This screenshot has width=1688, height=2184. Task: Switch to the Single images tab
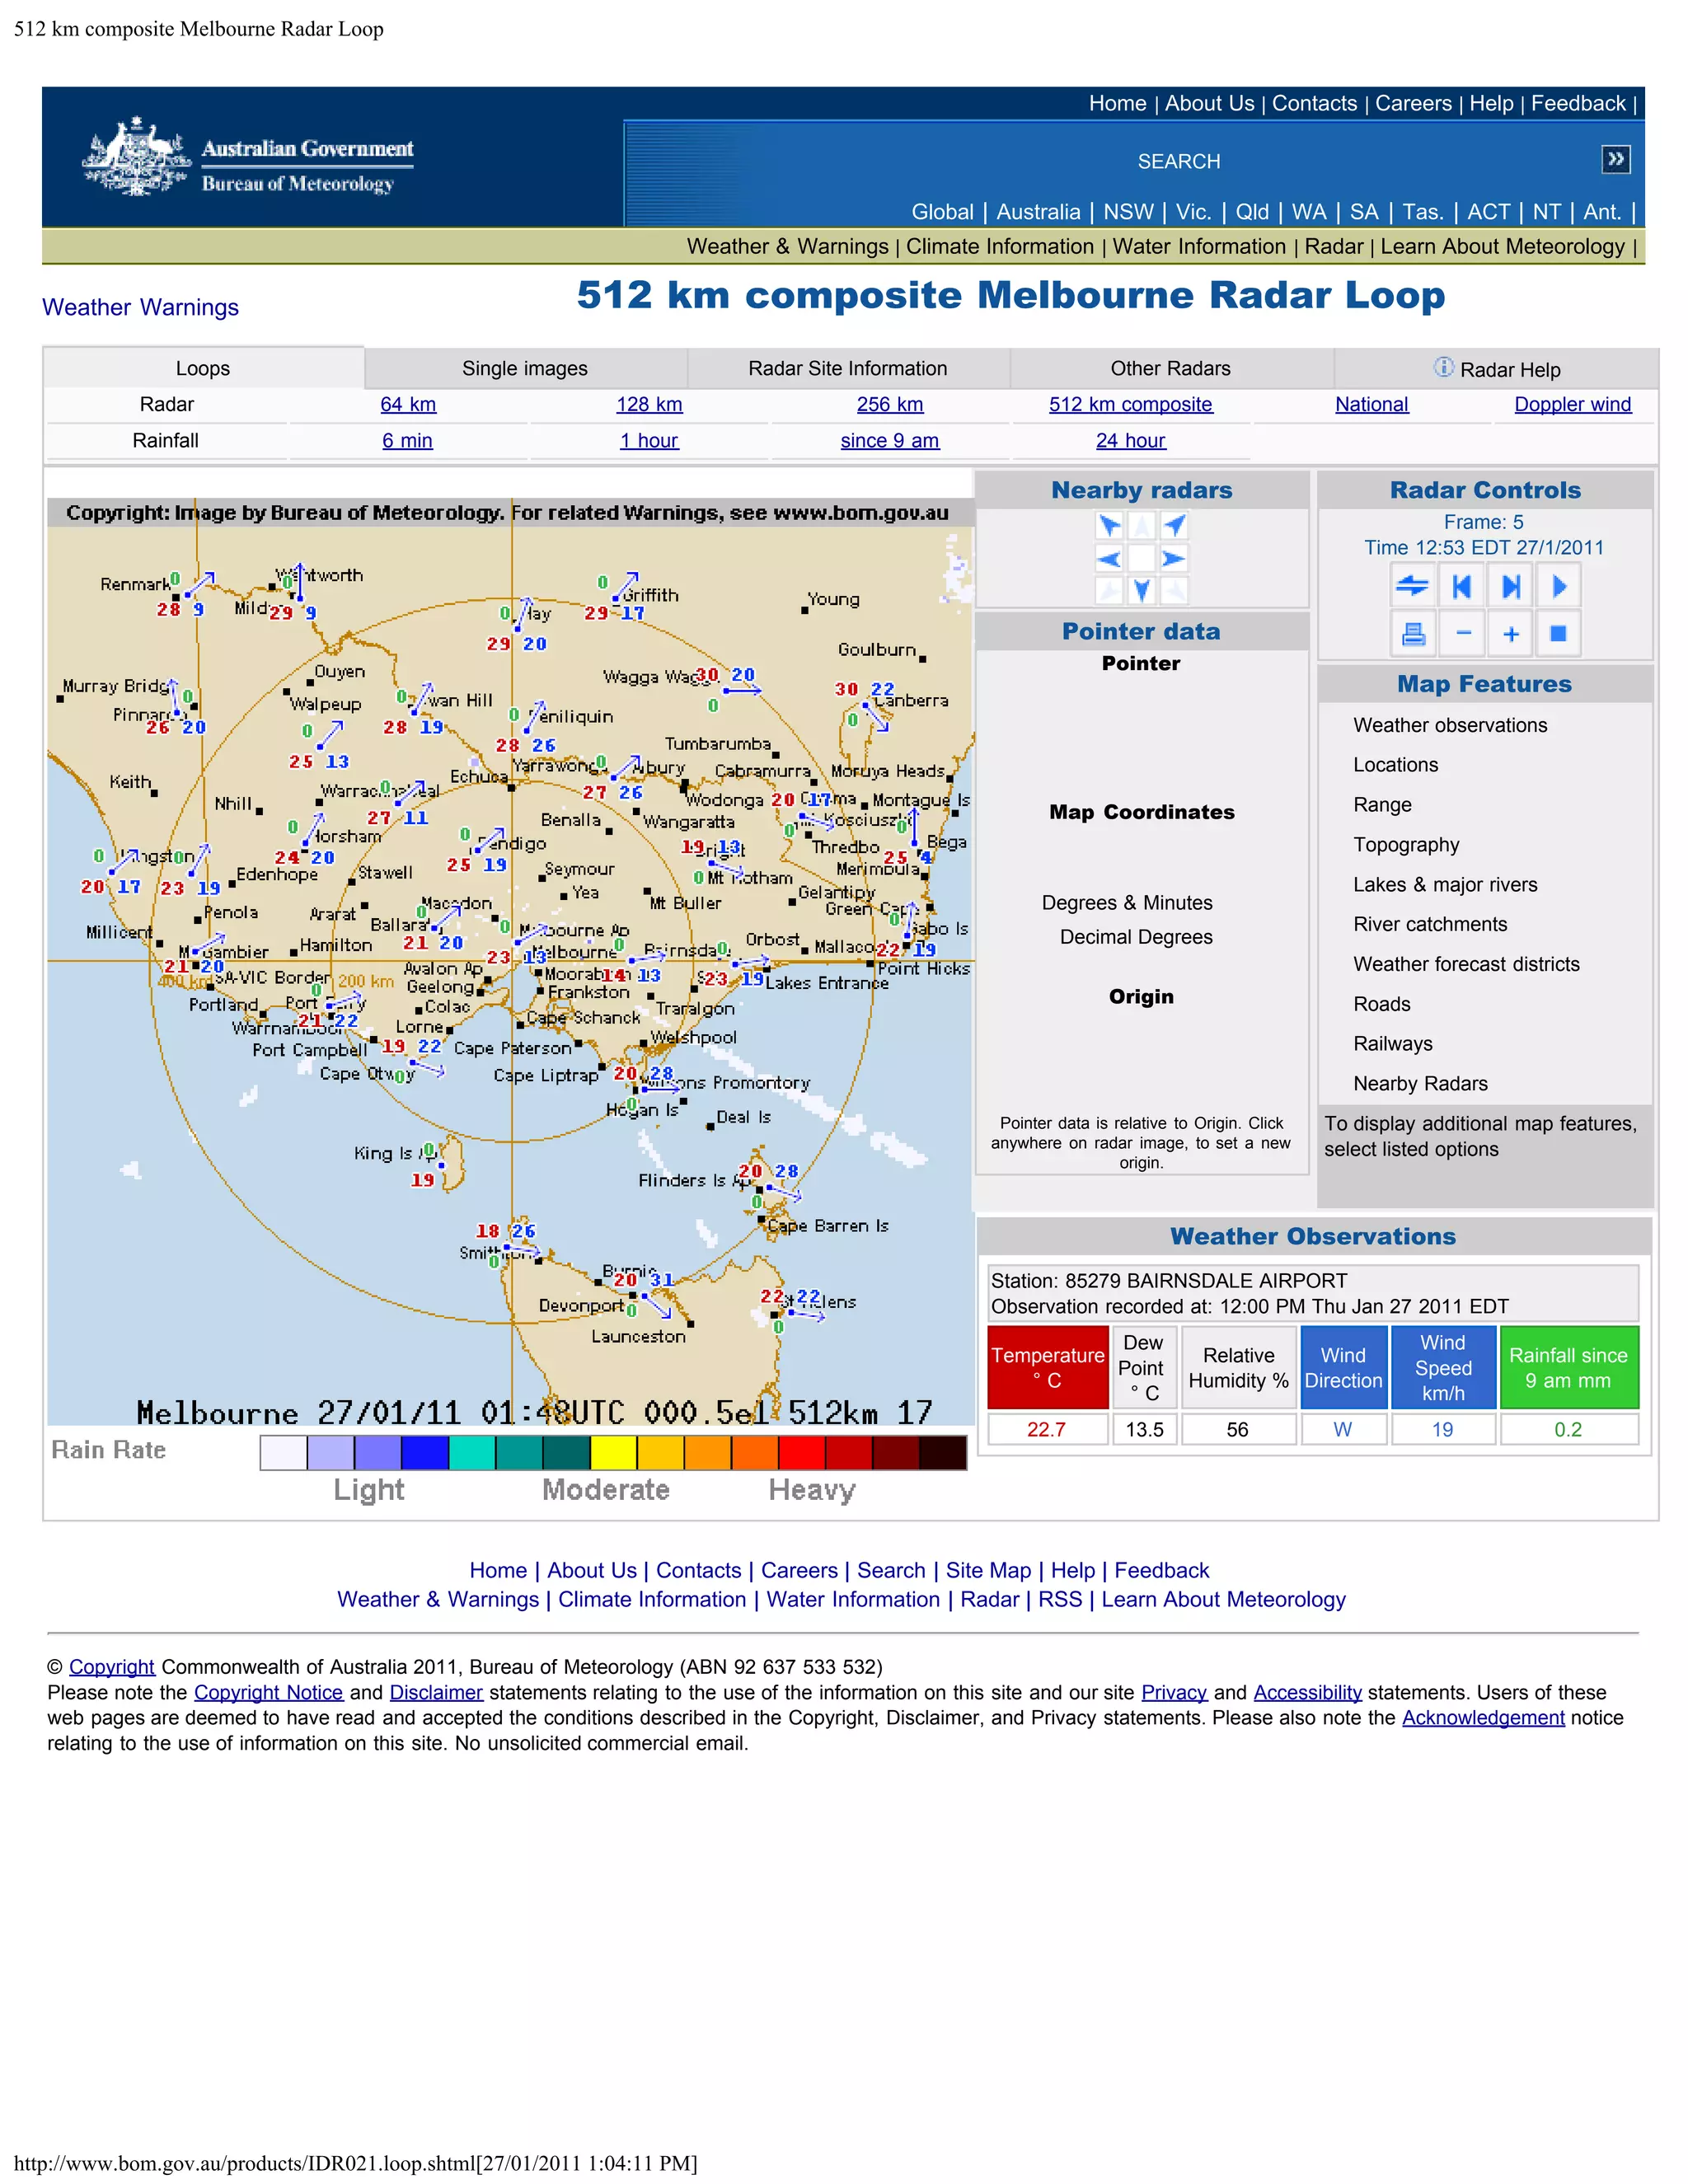point(524,368)
